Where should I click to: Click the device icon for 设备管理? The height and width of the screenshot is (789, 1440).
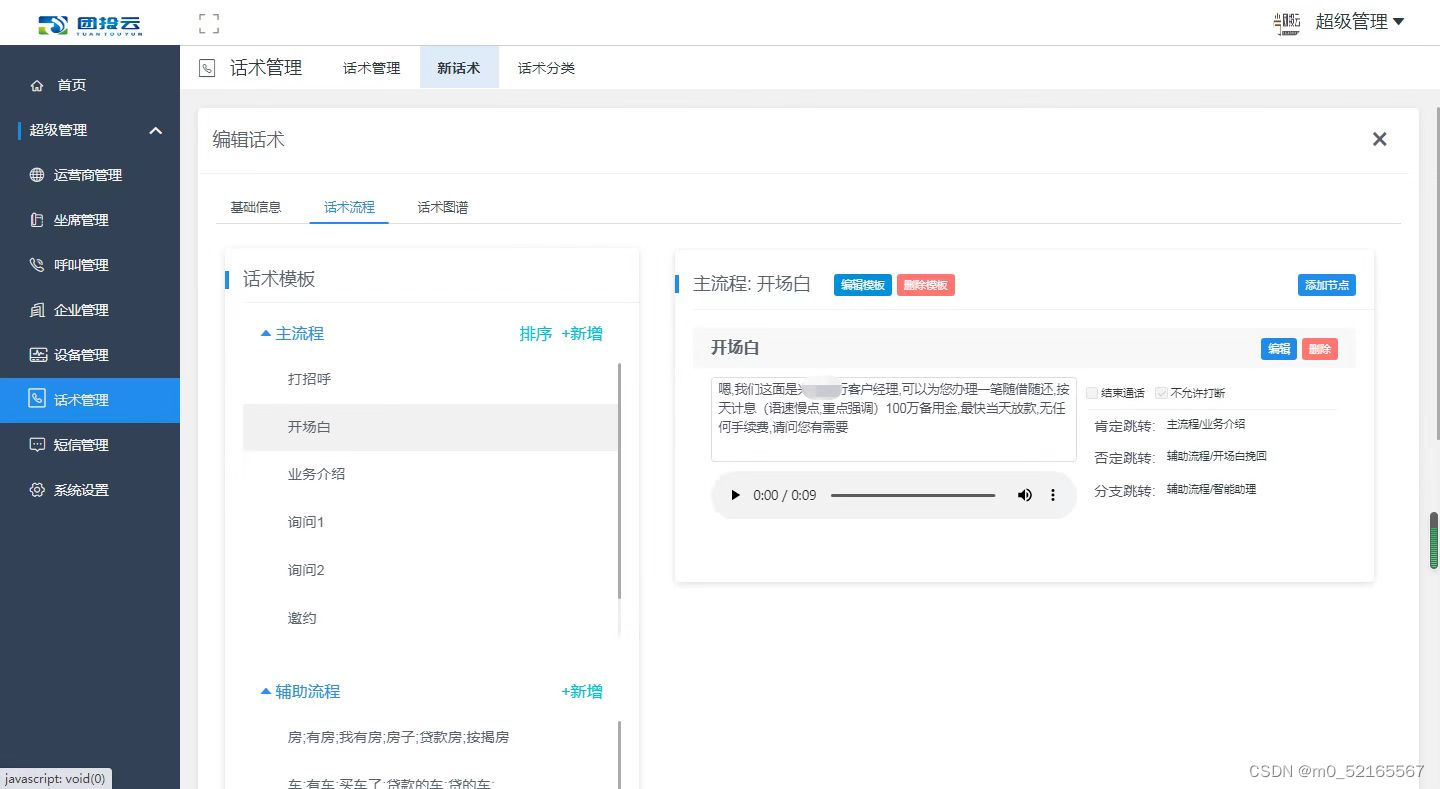[38, 355]
